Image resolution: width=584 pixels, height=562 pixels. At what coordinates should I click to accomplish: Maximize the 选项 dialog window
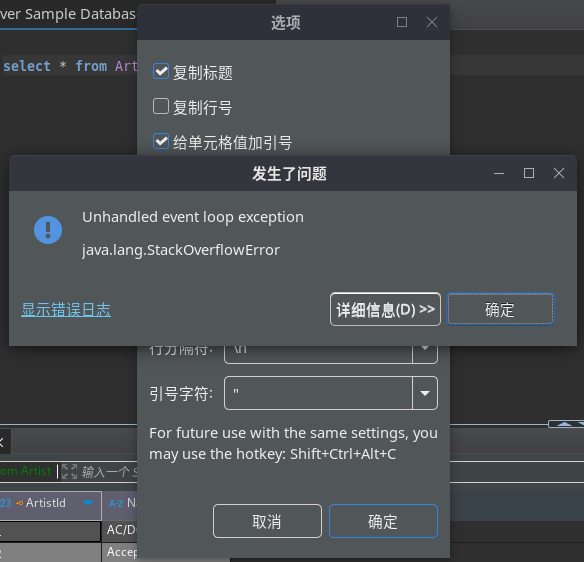point(402,22)
